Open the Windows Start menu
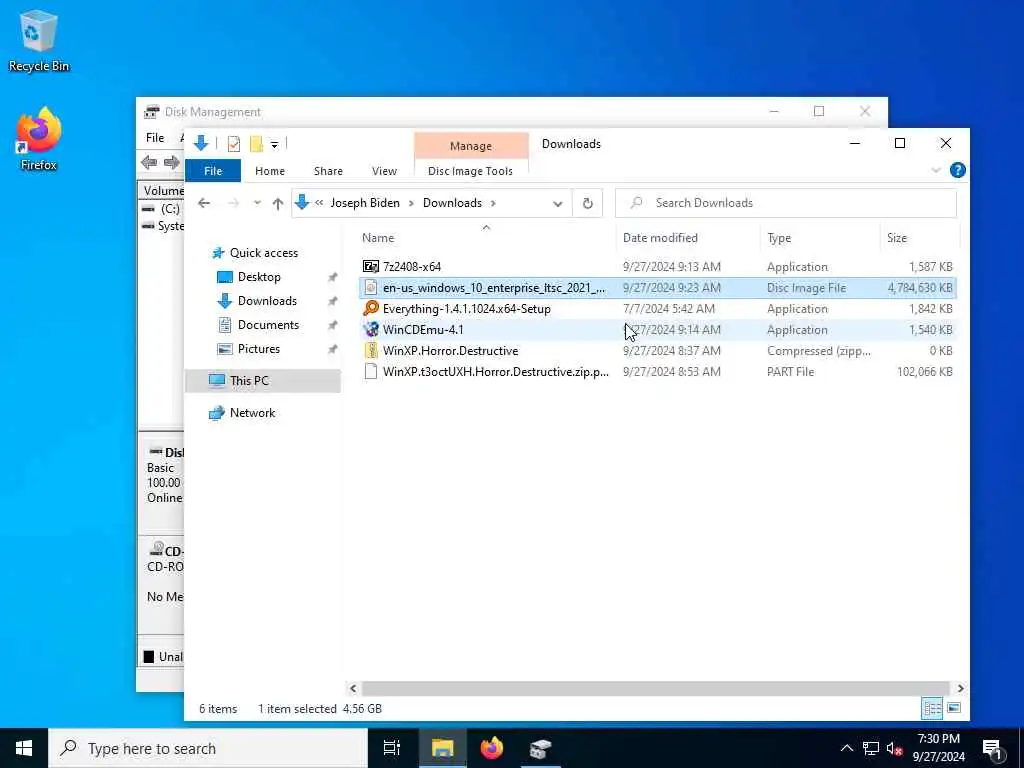This screenshot has height=768, width=1024. coord(24,748)
